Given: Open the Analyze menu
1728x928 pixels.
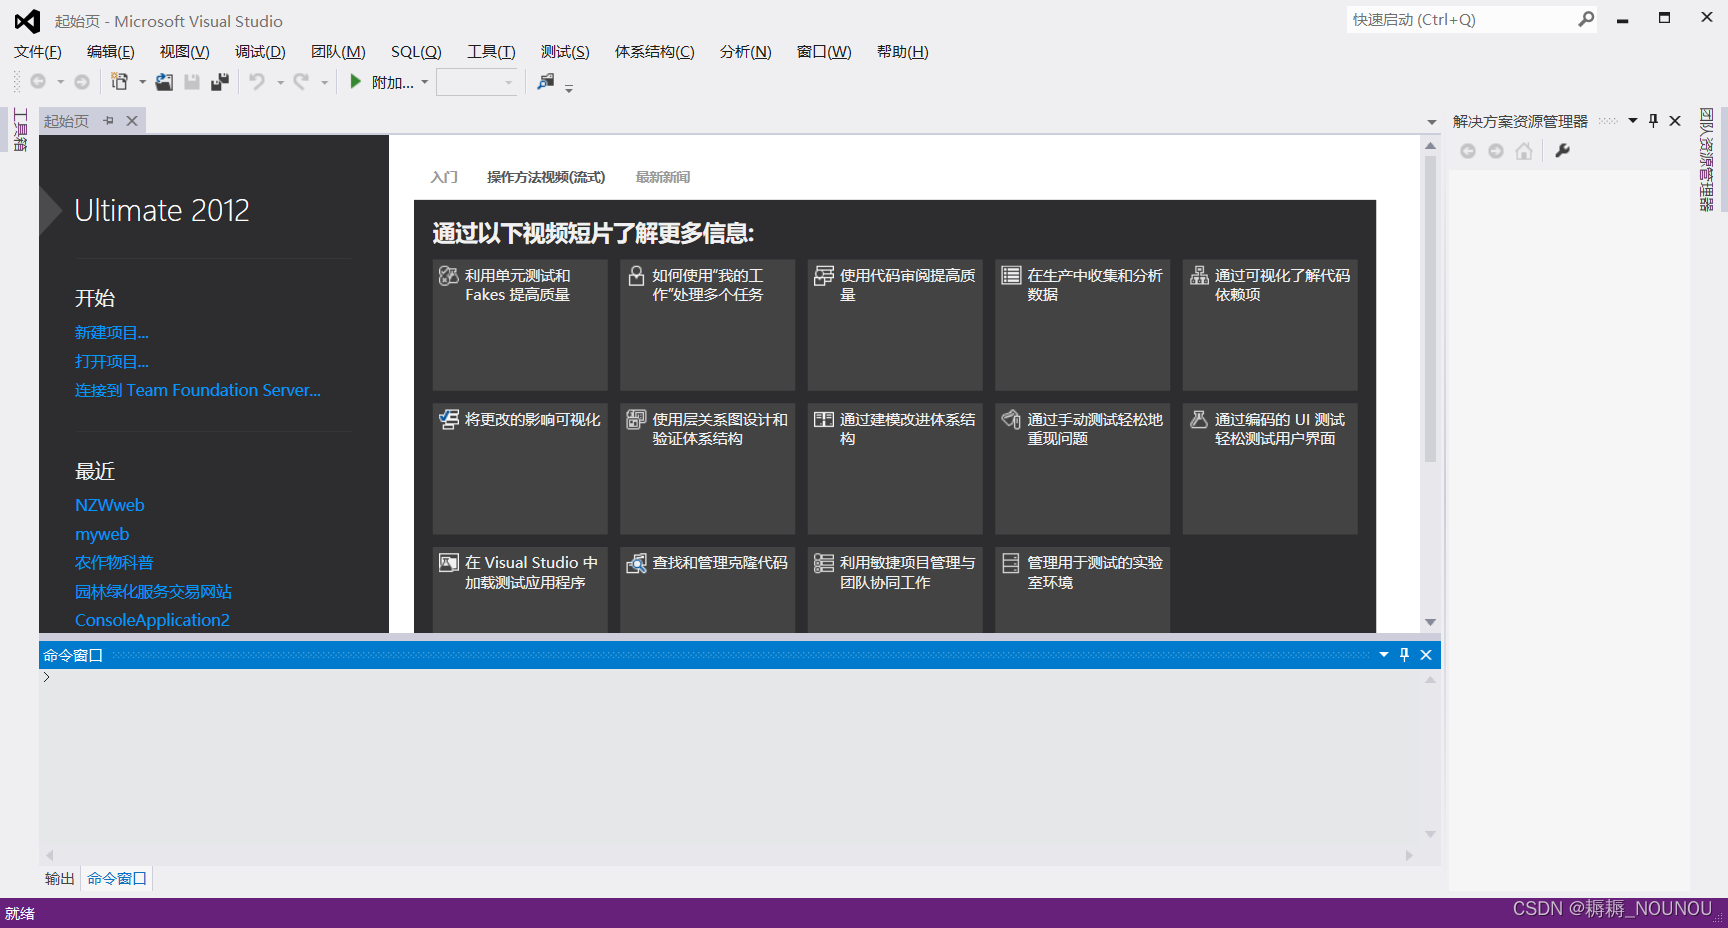Looking at the screenshot, I should pyautogui.click(x=745, y=52).
